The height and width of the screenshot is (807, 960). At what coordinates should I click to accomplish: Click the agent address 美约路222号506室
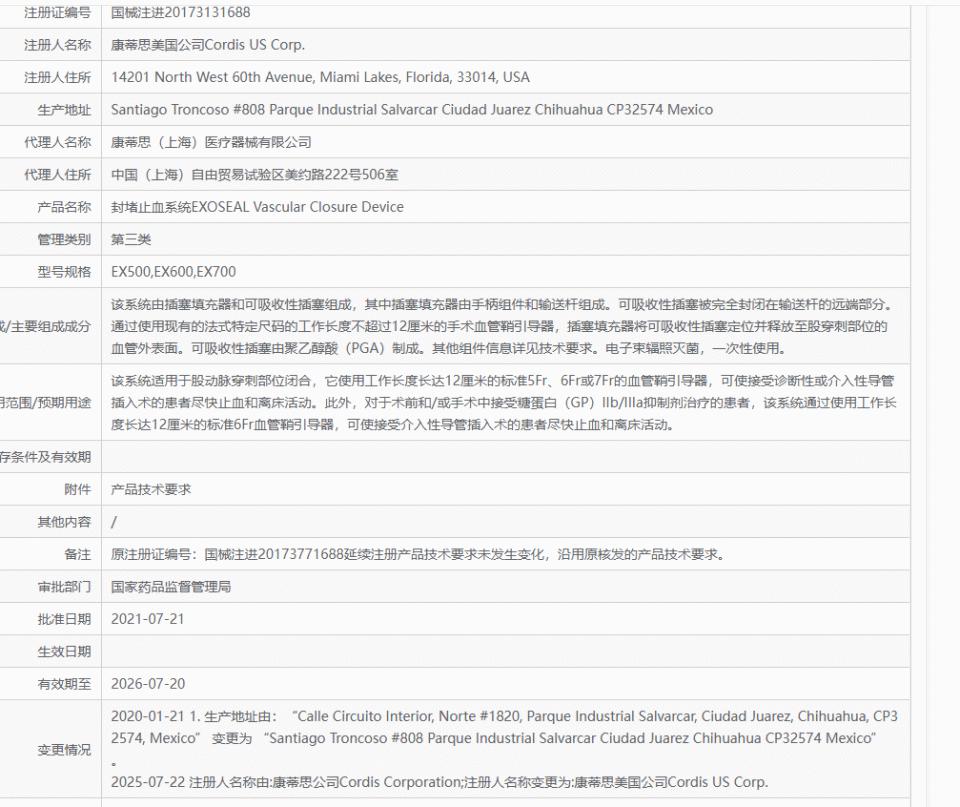[254, 175]
